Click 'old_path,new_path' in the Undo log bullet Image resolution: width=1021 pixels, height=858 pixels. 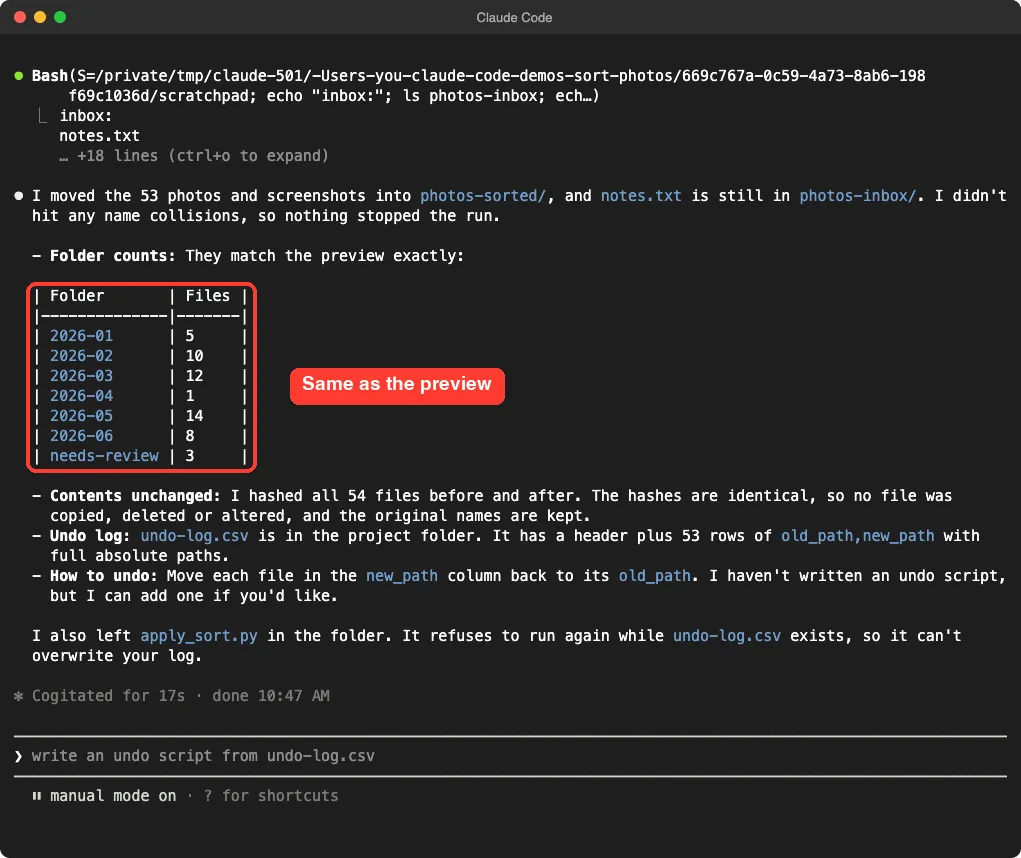pos(858,536)
